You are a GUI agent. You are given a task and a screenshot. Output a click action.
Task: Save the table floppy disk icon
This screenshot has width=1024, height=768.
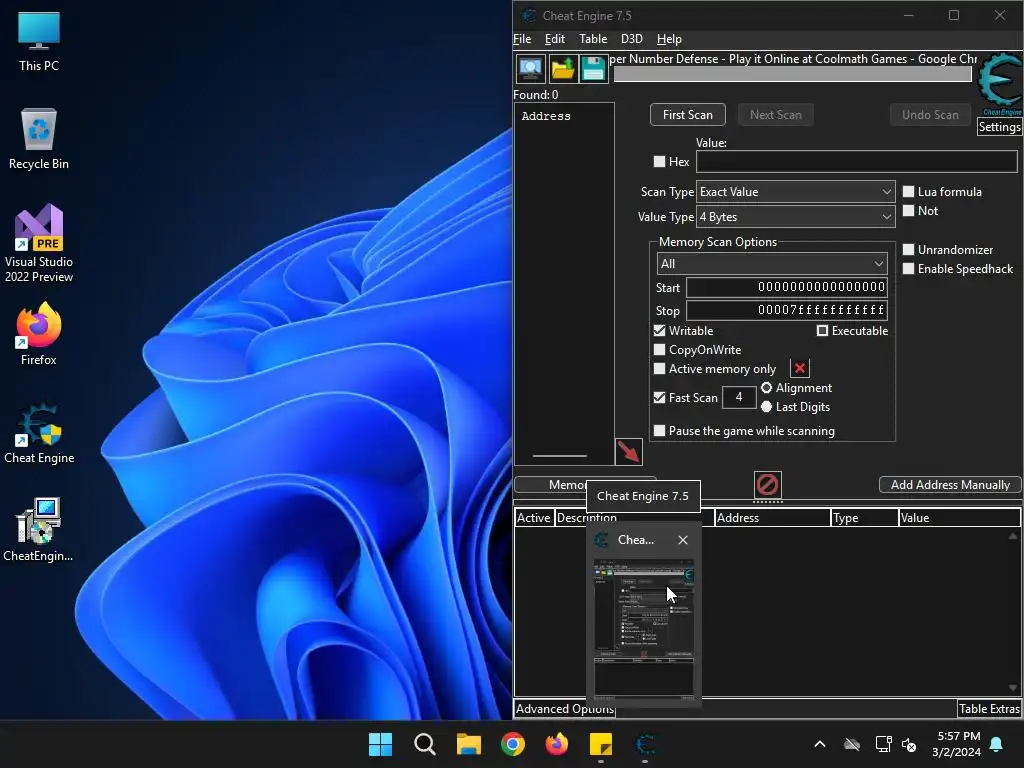pos(593,69)
